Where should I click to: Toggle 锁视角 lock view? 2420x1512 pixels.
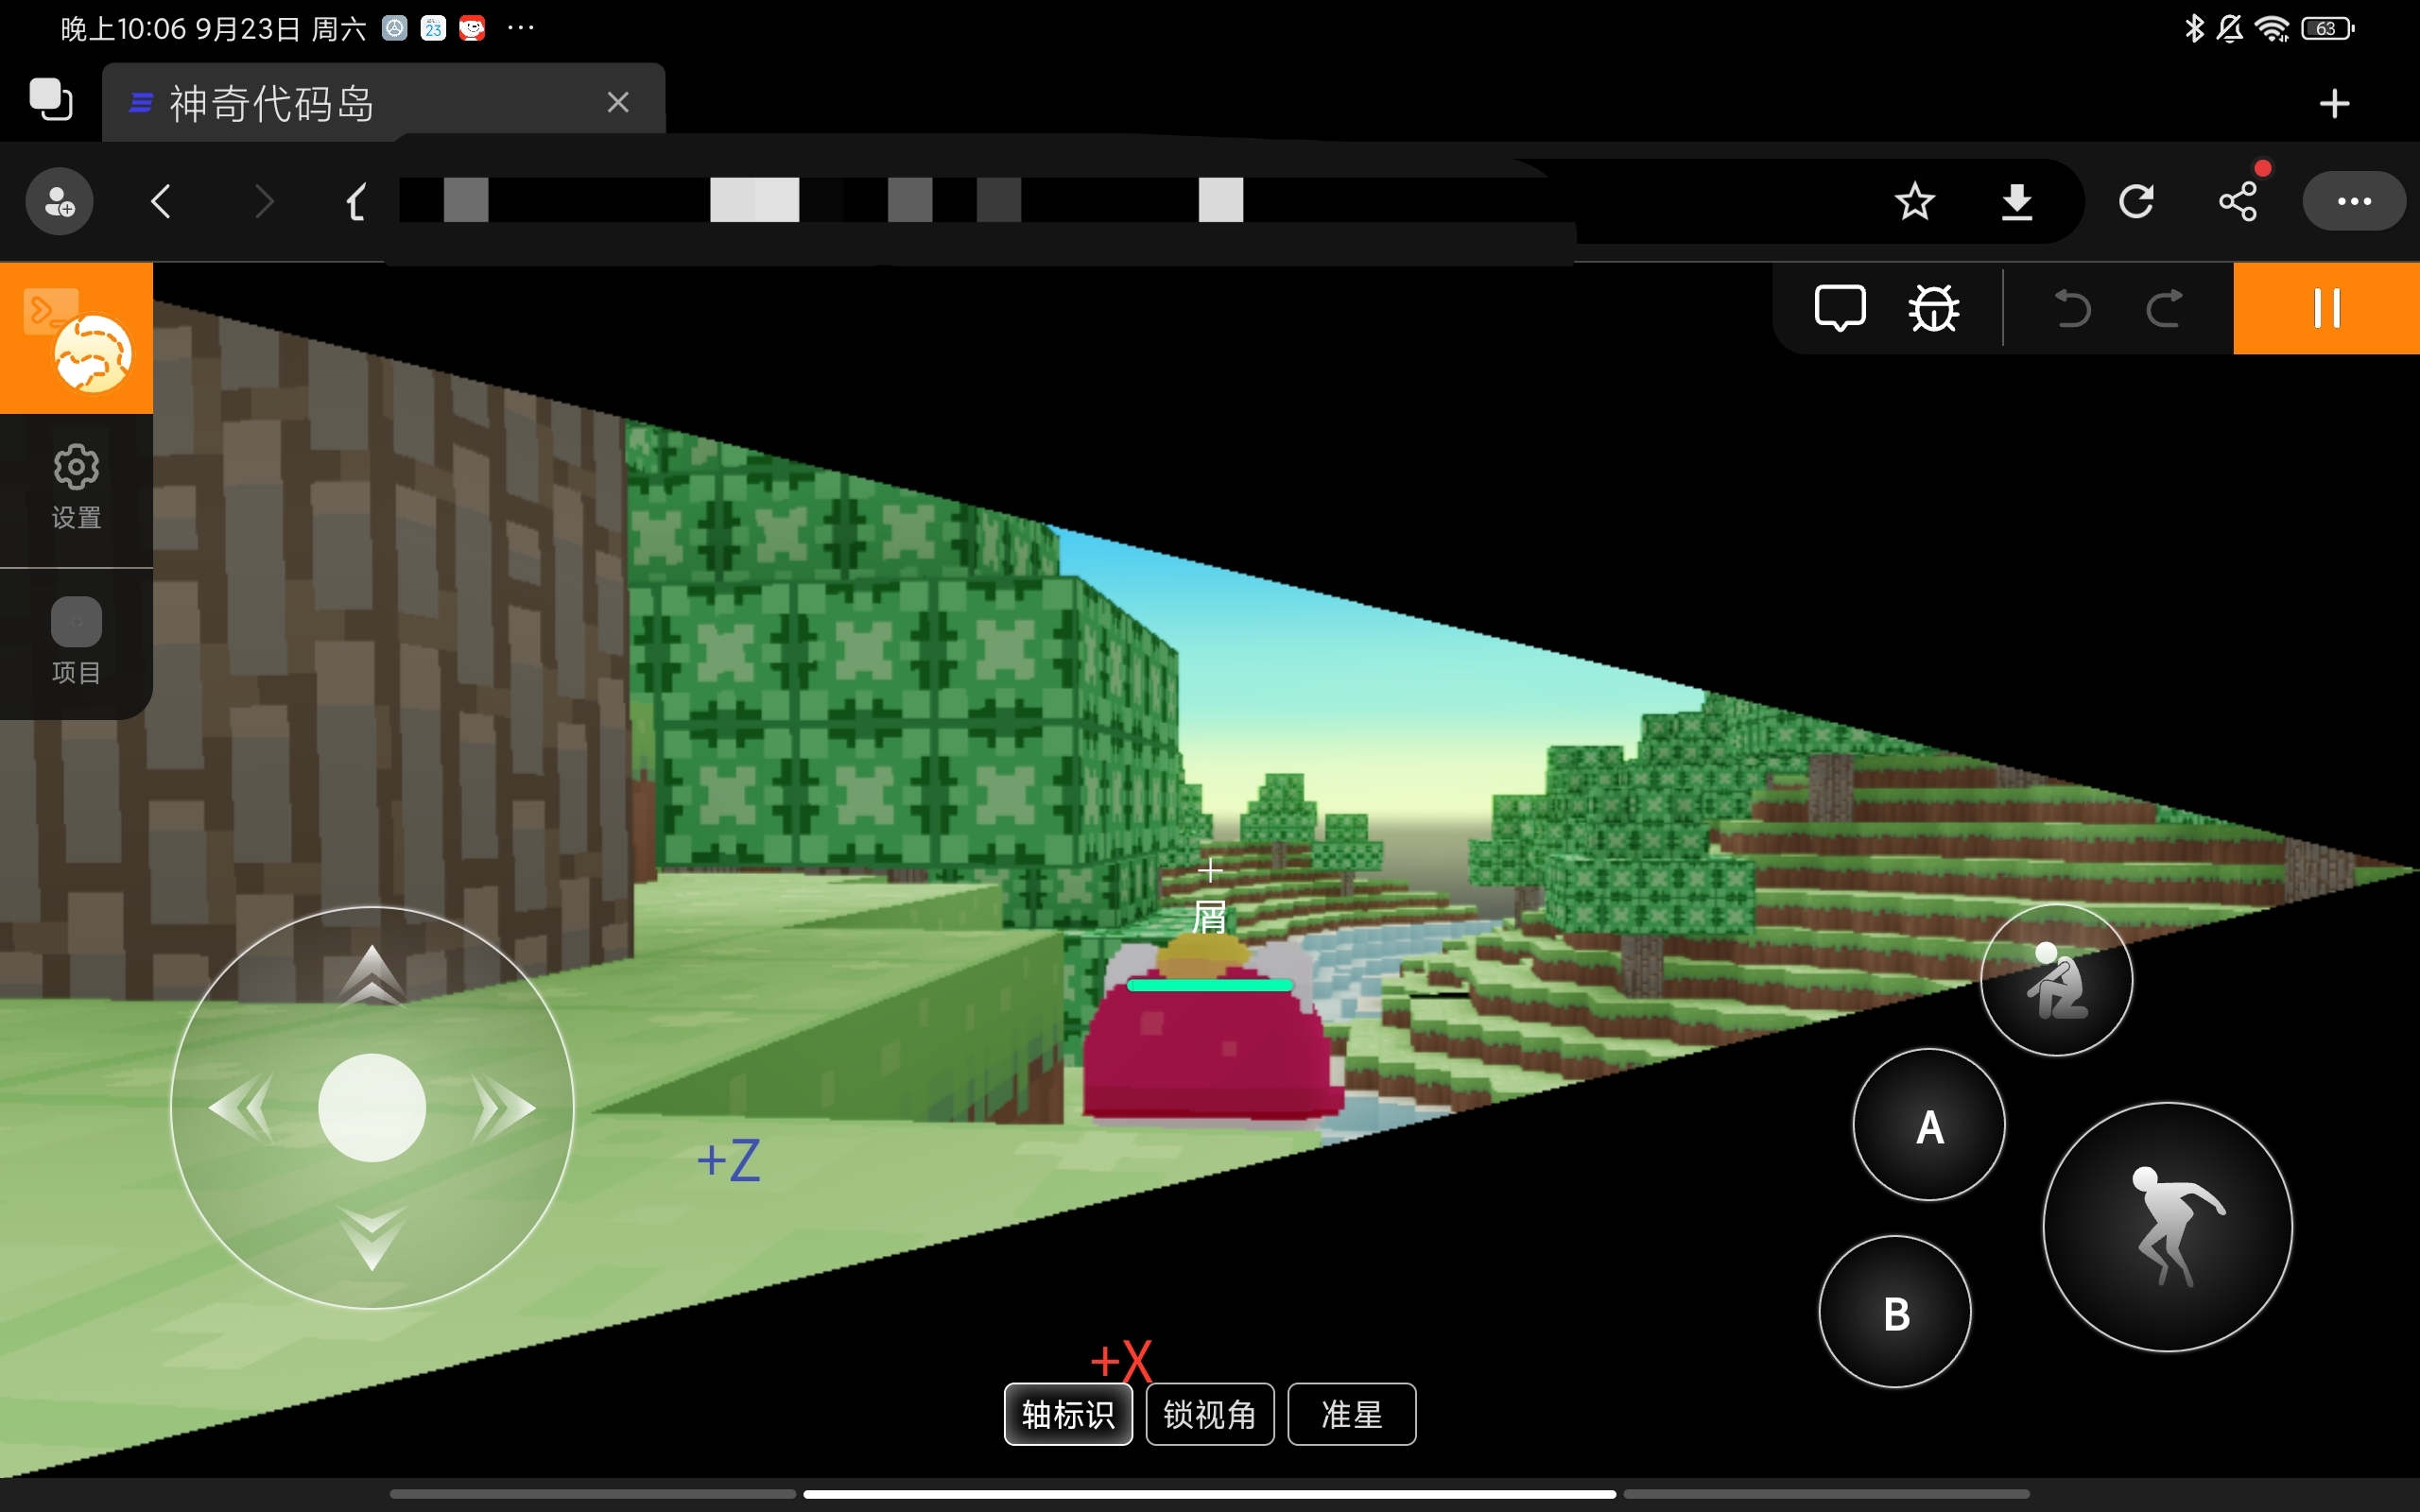pos(1210,1414)
